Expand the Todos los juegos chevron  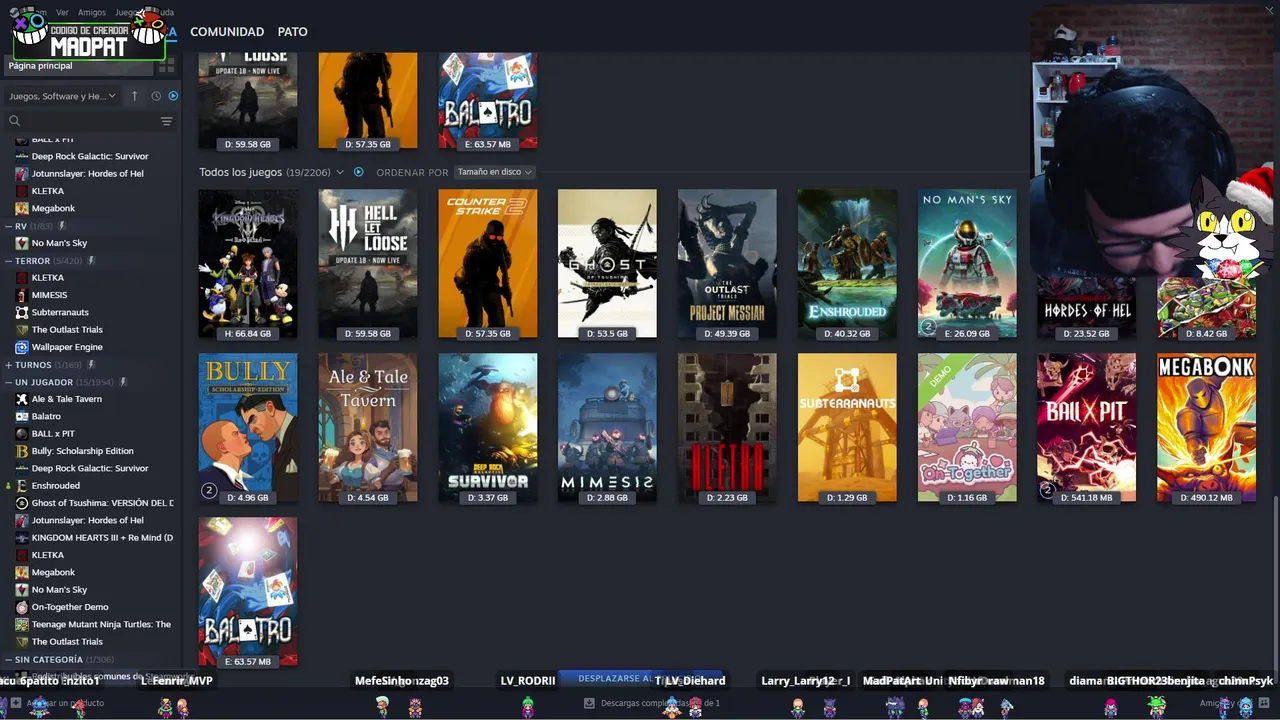click(340, 172)
